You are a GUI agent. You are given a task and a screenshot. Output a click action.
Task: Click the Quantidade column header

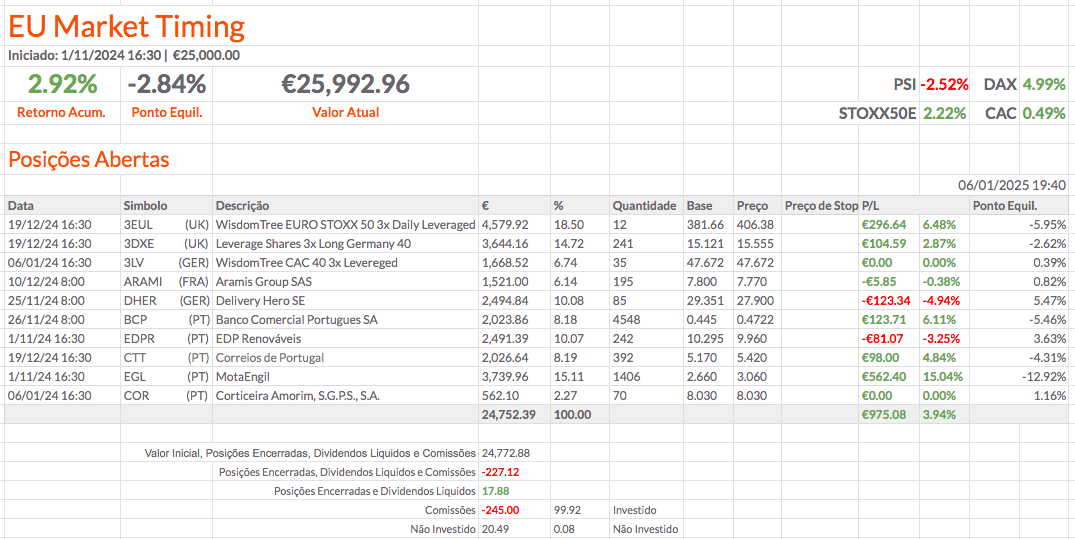[x=644, y=205]
